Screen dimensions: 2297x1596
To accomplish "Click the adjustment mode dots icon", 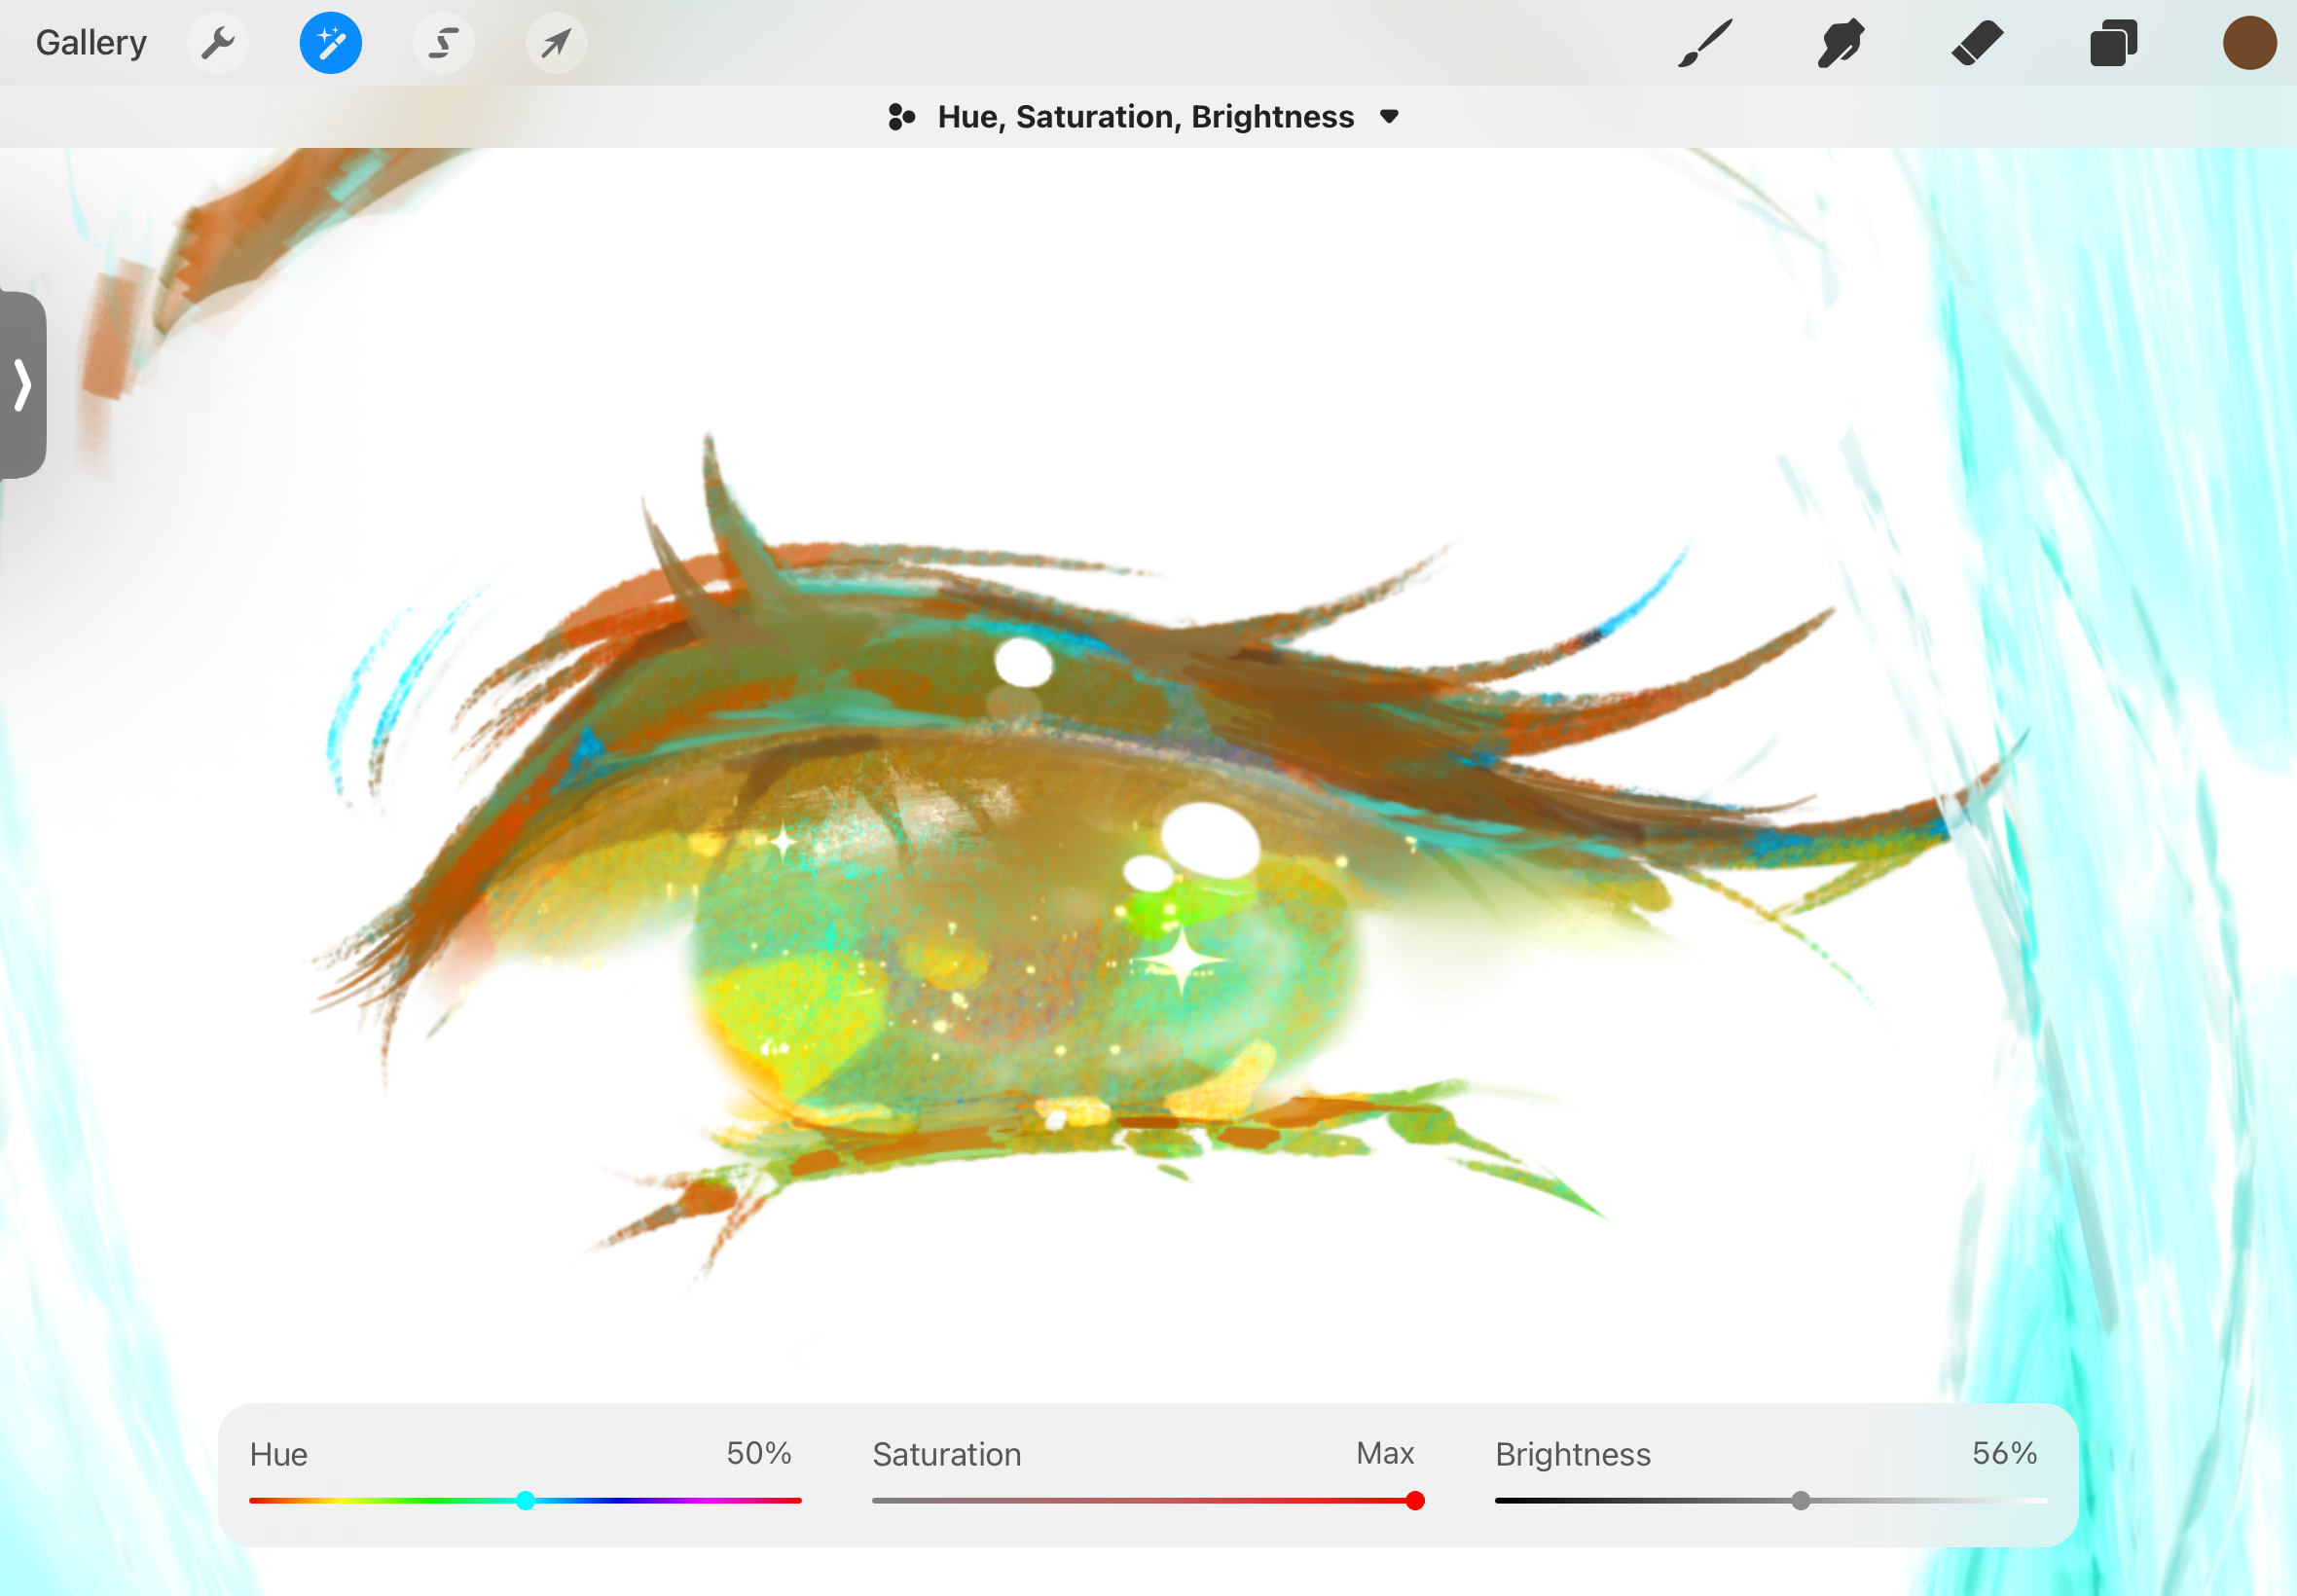I will coord(901,117).
